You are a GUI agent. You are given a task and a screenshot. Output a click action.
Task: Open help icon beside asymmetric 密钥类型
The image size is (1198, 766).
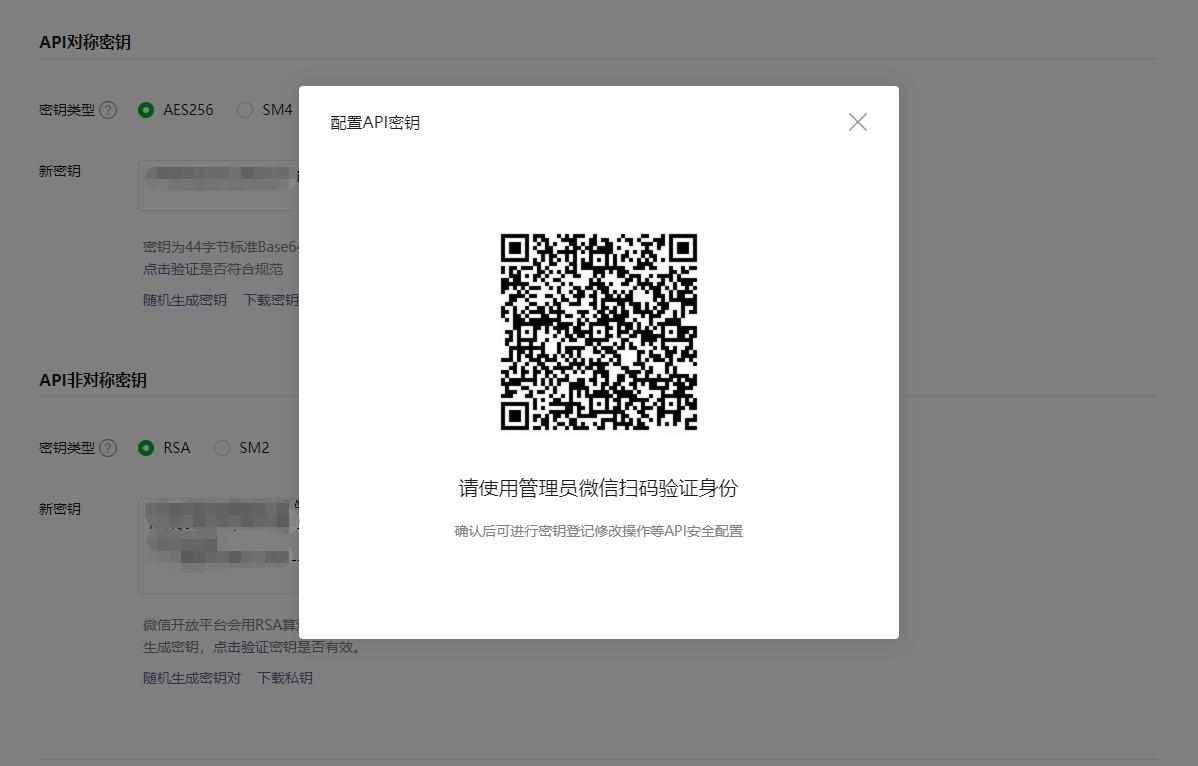108,448
